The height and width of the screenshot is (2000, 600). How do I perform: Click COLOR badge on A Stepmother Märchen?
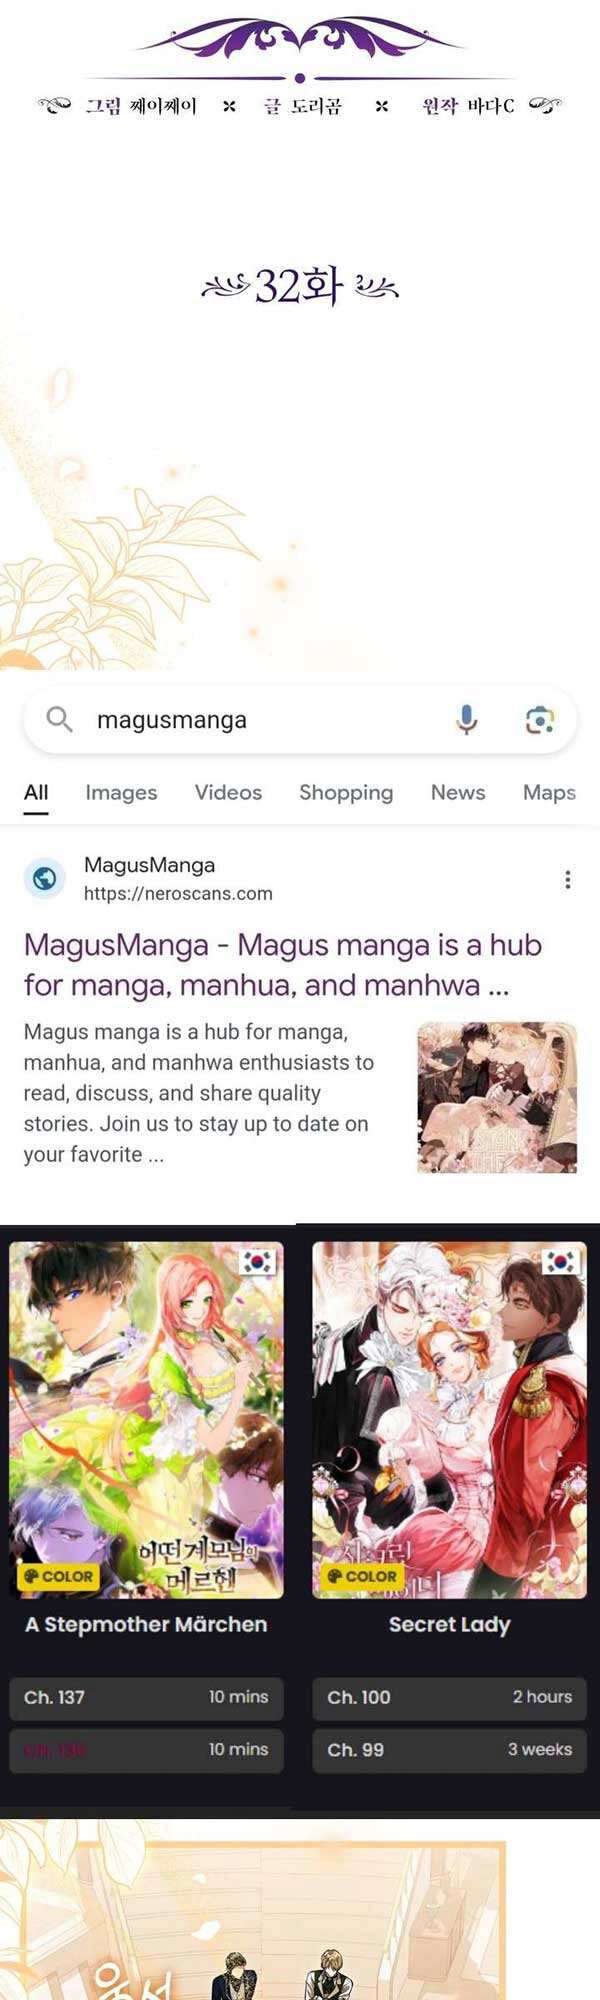tap(58, 1576)
